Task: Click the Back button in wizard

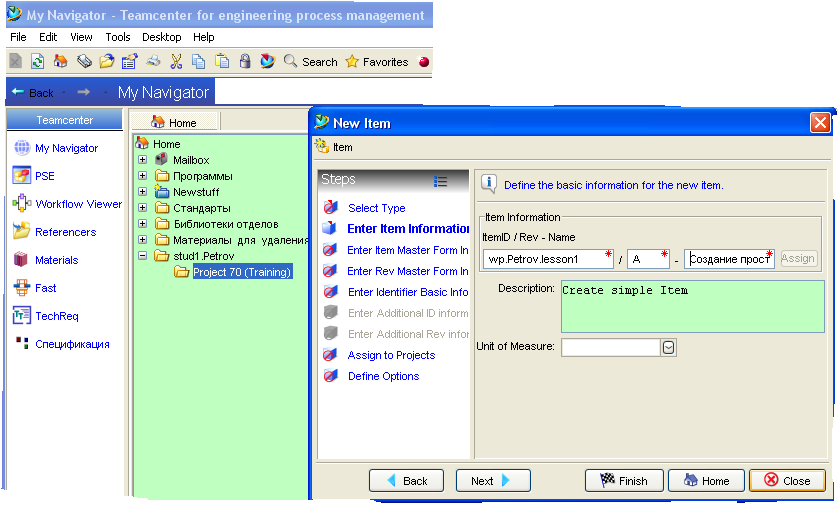Action: [406, 480]
